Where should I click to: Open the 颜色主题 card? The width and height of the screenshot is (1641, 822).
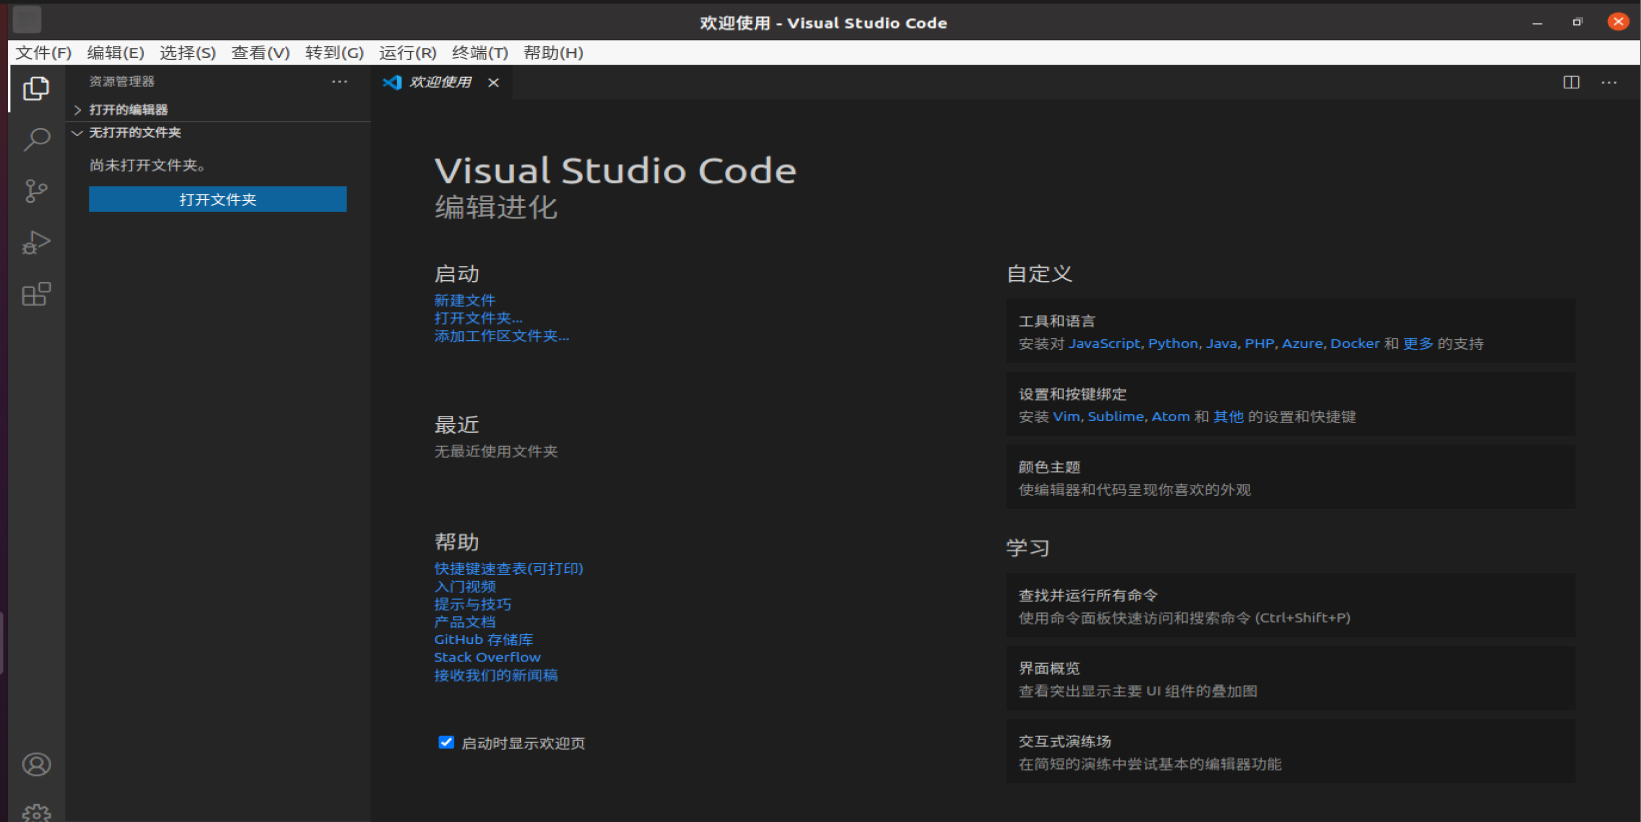pyautogui.click(x=1291, y=477)
